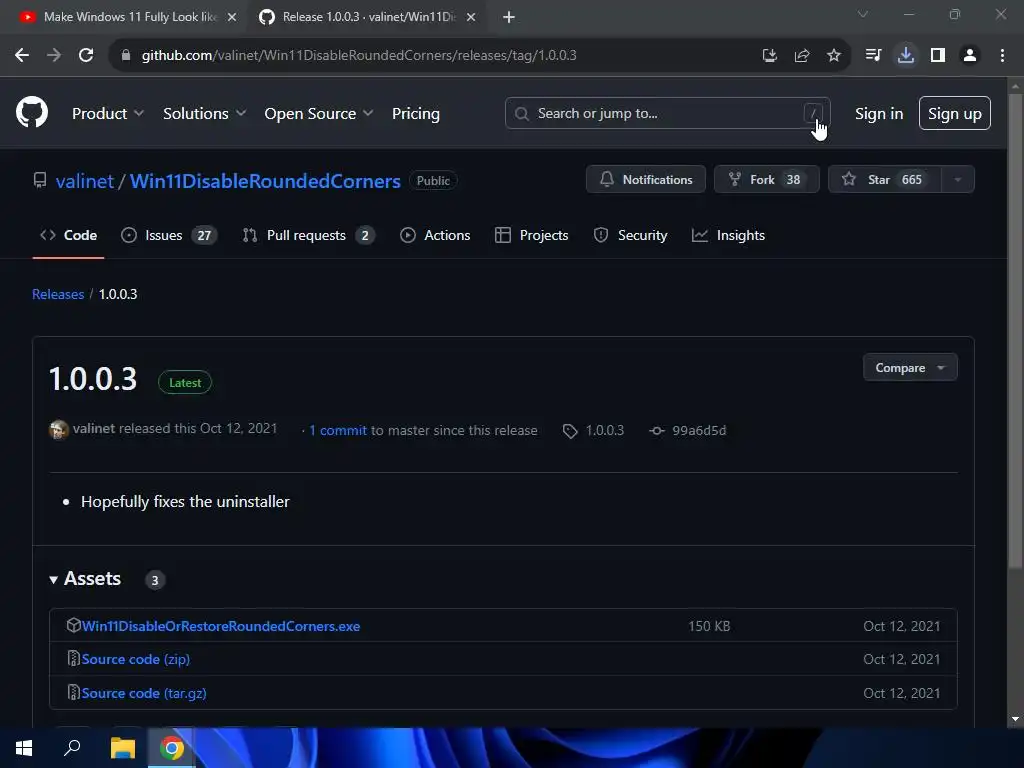
Task: Collapse the Assets section
Action: tap(86, 579)
